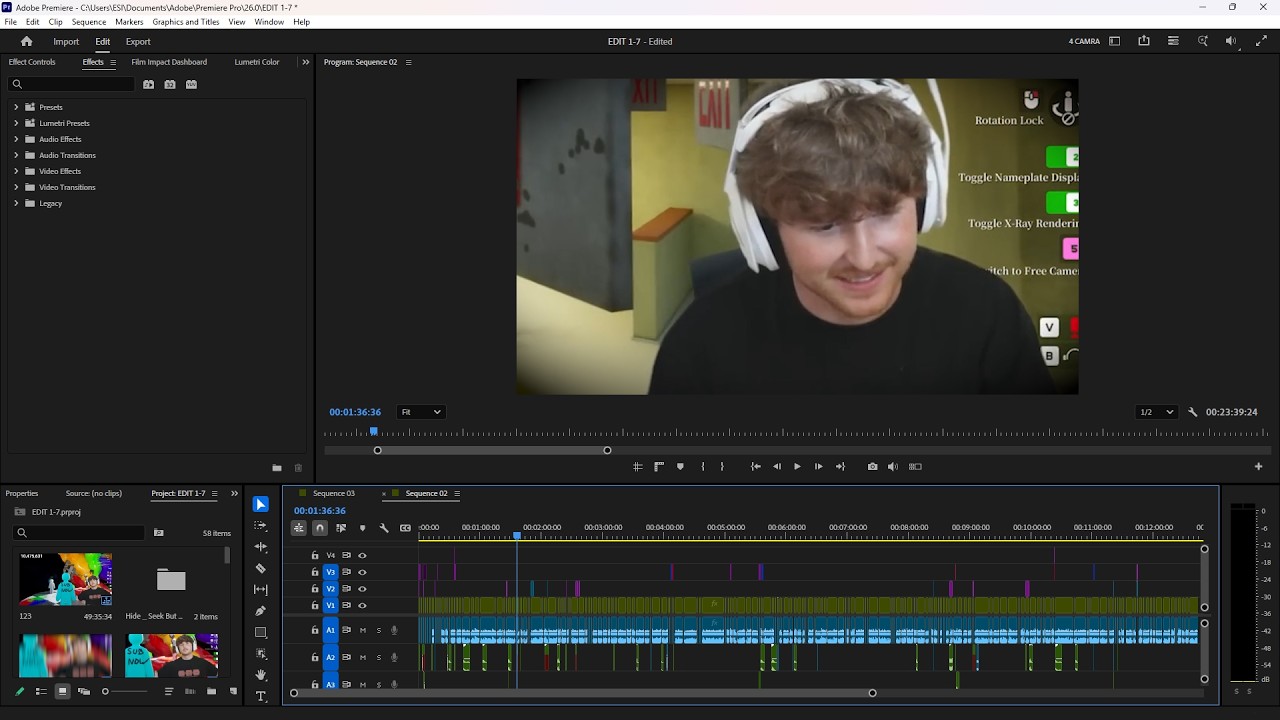Select the Slip tool

(261, 590)
